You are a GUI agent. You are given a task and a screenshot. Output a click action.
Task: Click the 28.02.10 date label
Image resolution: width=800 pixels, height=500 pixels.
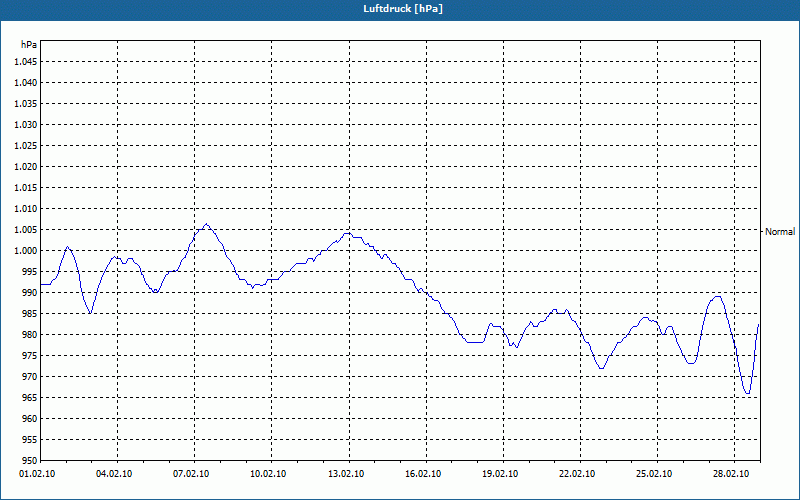click(x=731, y=474)
